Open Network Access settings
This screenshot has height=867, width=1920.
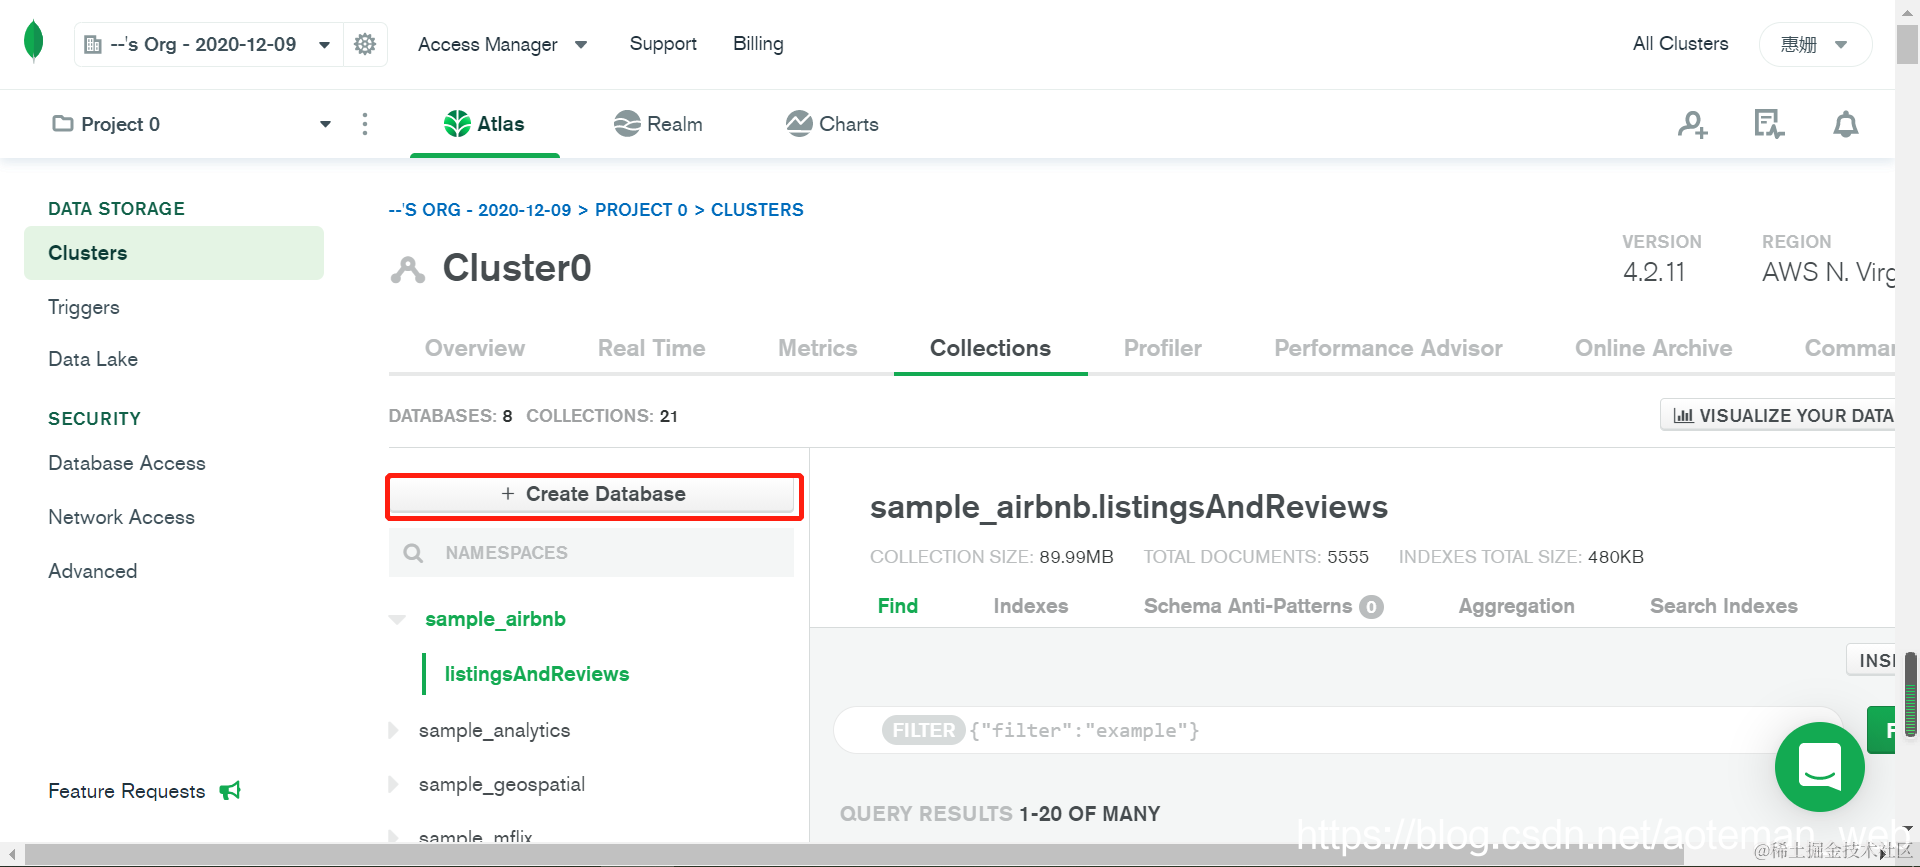click(122, 517)
